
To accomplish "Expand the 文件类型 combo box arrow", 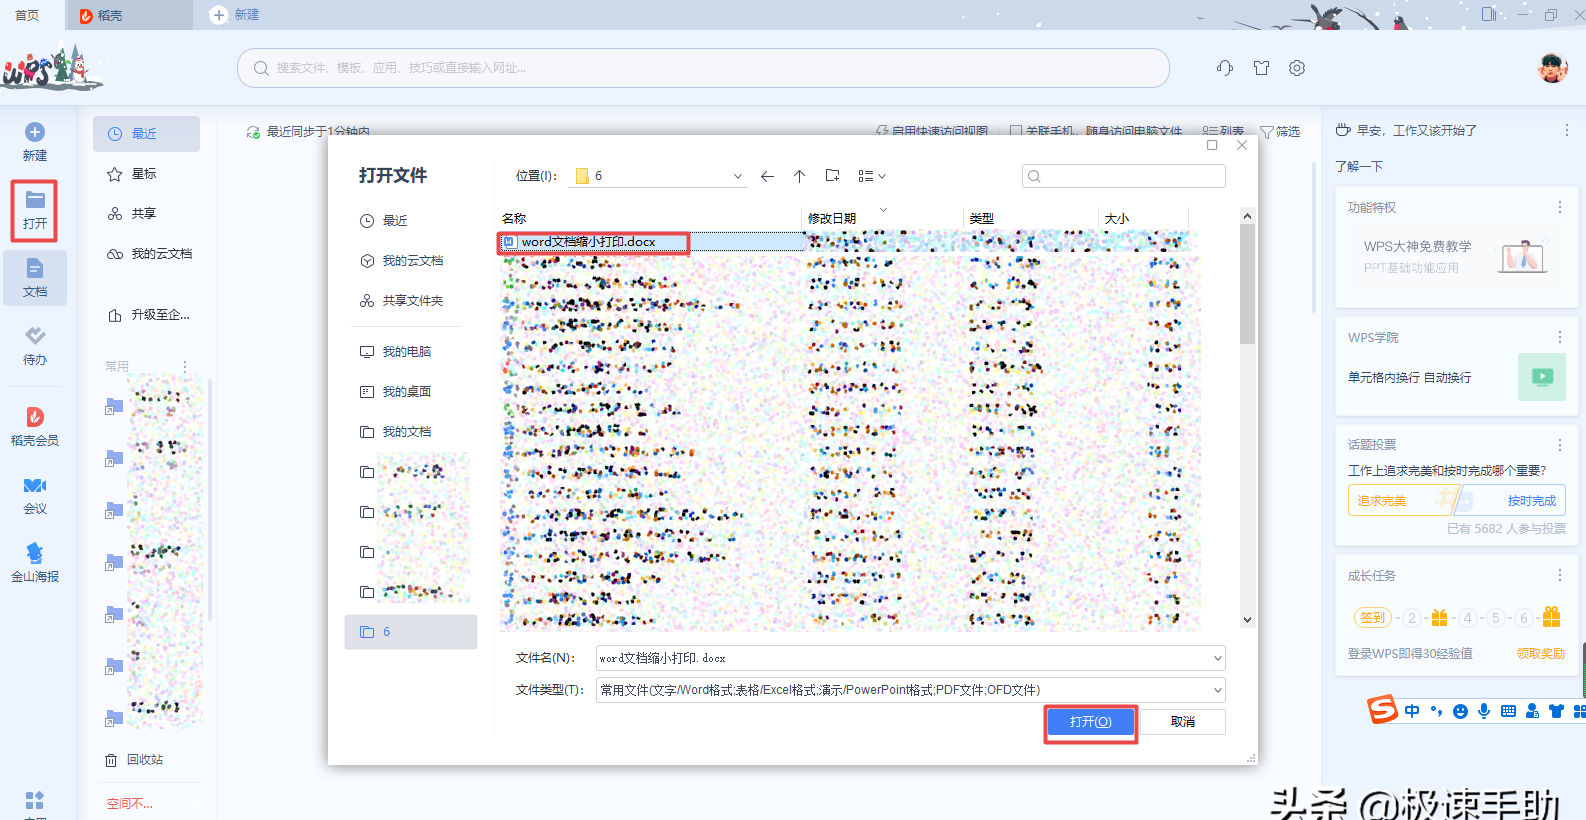I will [x=1217, y=690].
